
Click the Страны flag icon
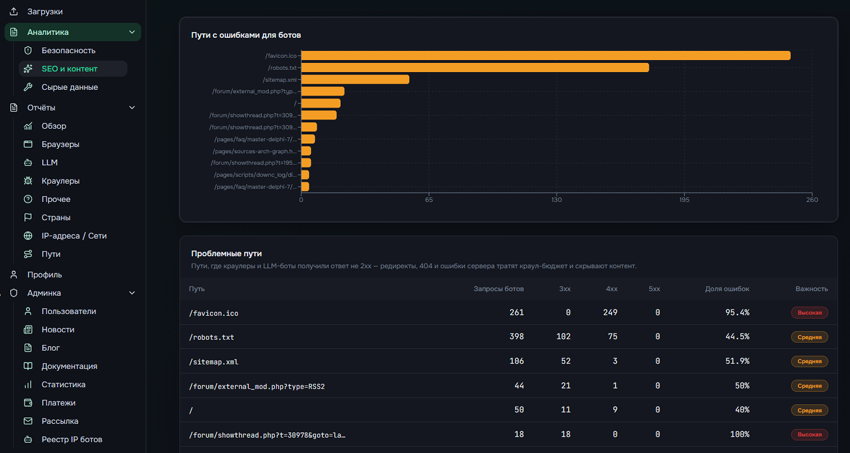[x=28, y=218]
